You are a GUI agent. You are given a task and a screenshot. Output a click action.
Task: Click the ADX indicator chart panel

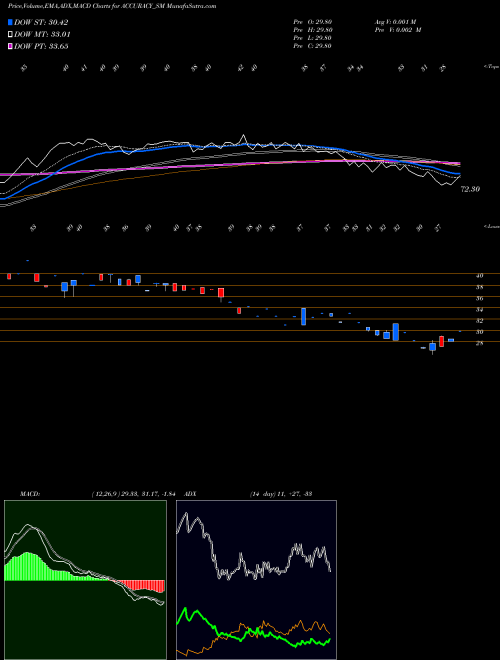pyautogui.click(x=256, y=580)
